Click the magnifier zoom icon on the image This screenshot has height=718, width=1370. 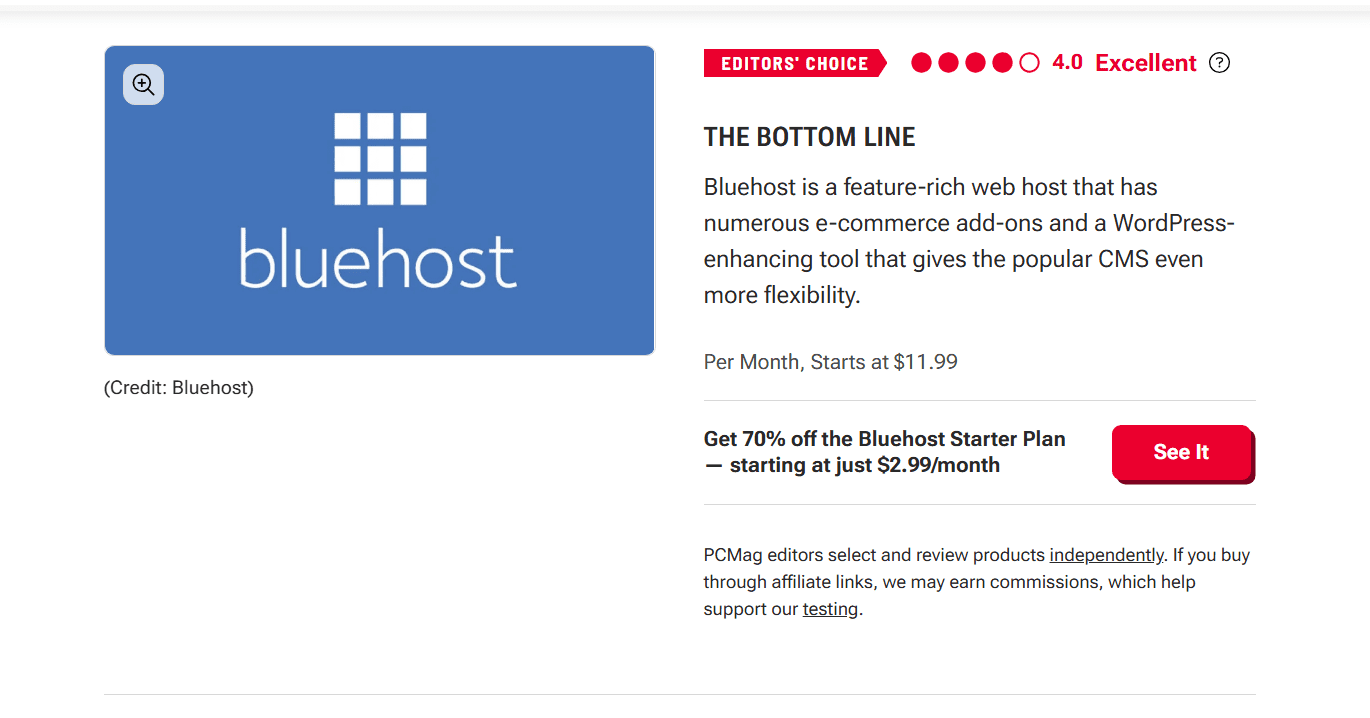coord(143,85)
